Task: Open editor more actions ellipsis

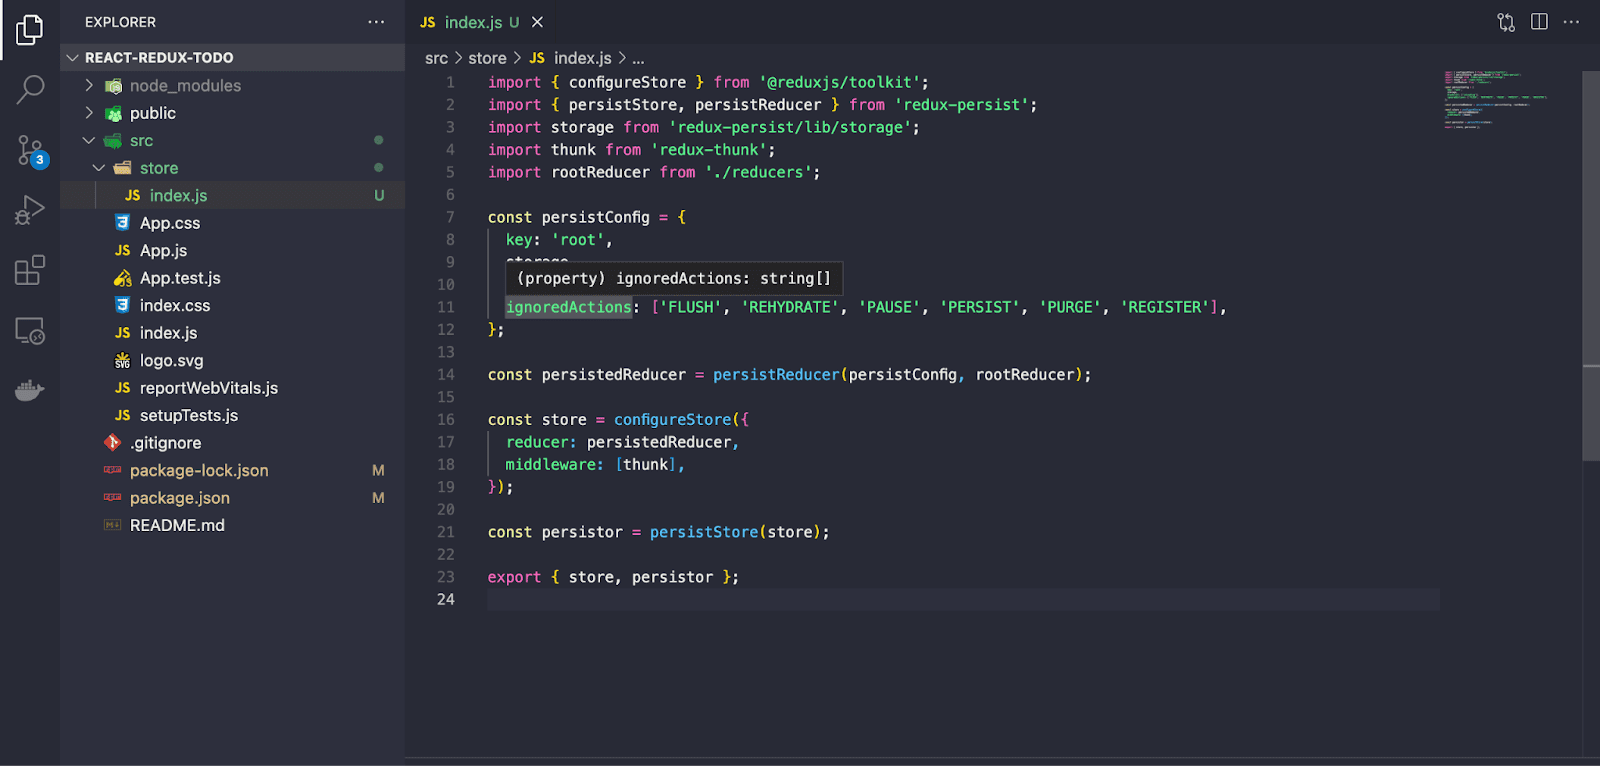Action: pyautogui.click(x=1571, y=22)
